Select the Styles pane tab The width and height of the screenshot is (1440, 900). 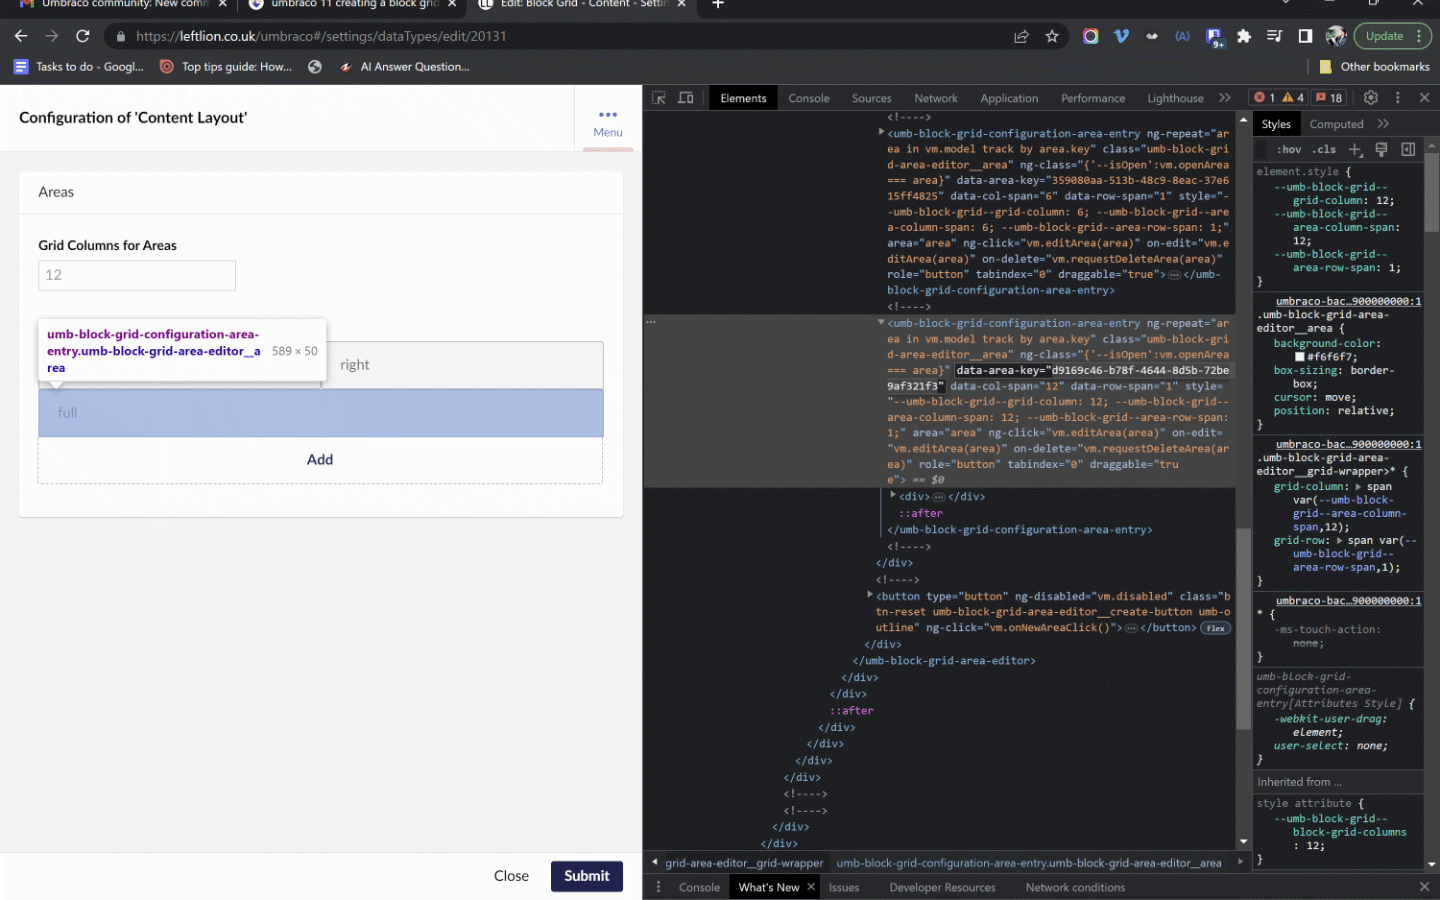(1276, 124)
